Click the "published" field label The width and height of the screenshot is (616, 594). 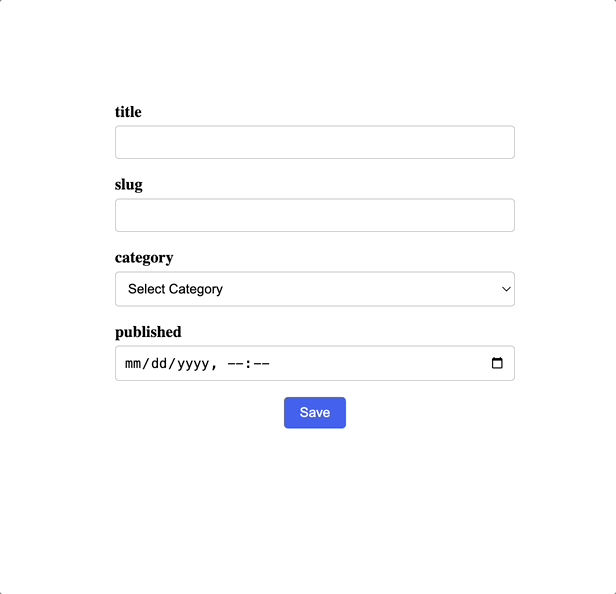point(148,332)
